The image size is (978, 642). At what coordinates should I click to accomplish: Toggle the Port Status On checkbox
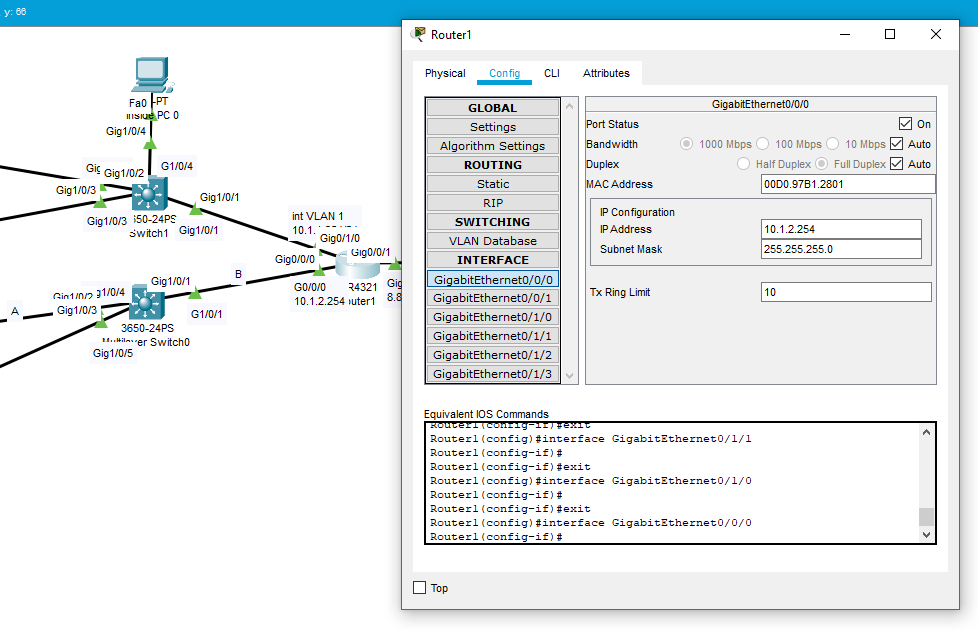tap(906, 124)
